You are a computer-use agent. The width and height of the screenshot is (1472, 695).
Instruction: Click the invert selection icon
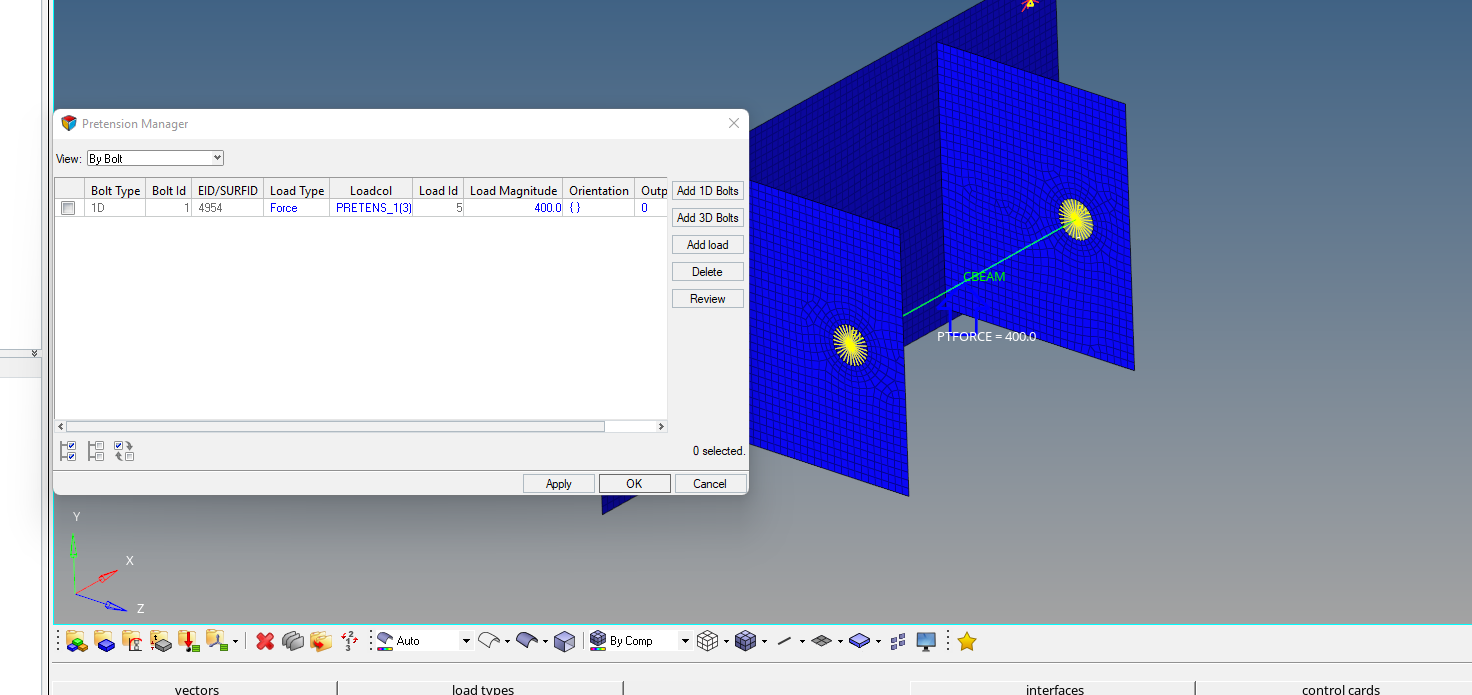(124, 451)
